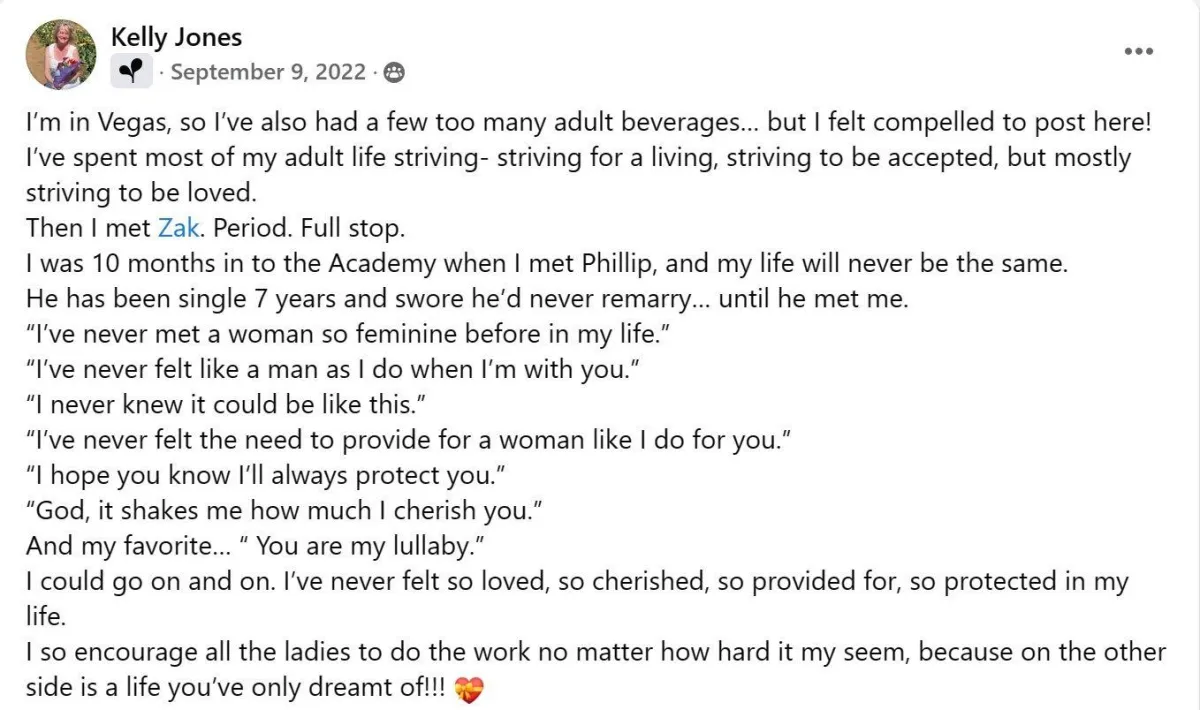This screenshot has height=710, width=1200.
Task: Click the sprout rising-contributor badge icon
Action: coord(131,72)
